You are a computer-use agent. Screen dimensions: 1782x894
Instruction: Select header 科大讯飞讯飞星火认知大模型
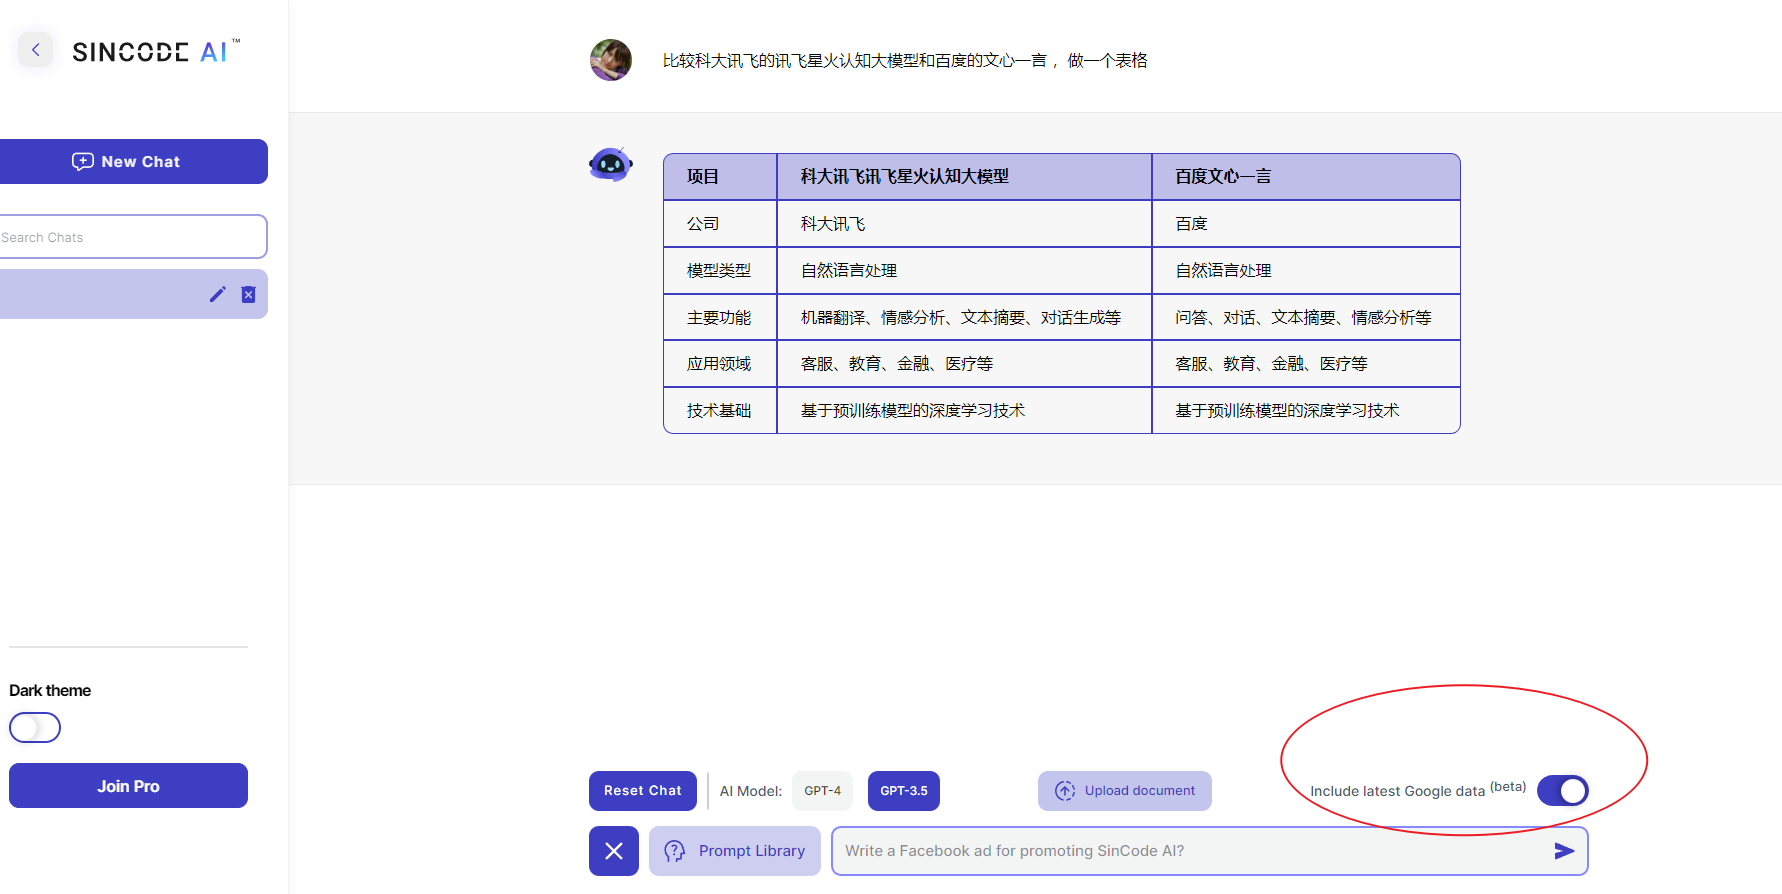click(905, 177)
